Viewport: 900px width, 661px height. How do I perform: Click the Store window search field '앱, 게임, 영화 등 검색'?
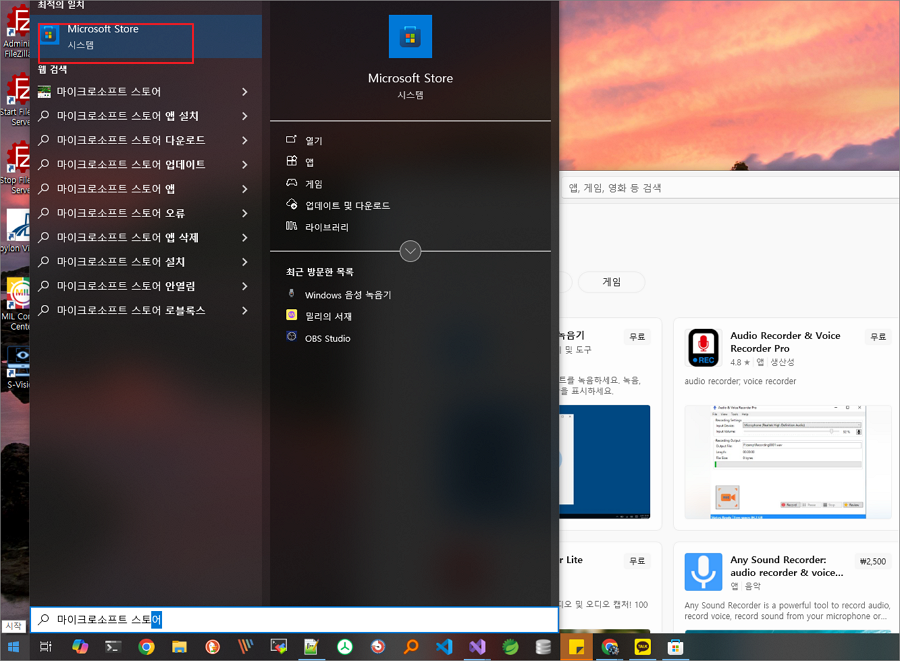[730, 188]
